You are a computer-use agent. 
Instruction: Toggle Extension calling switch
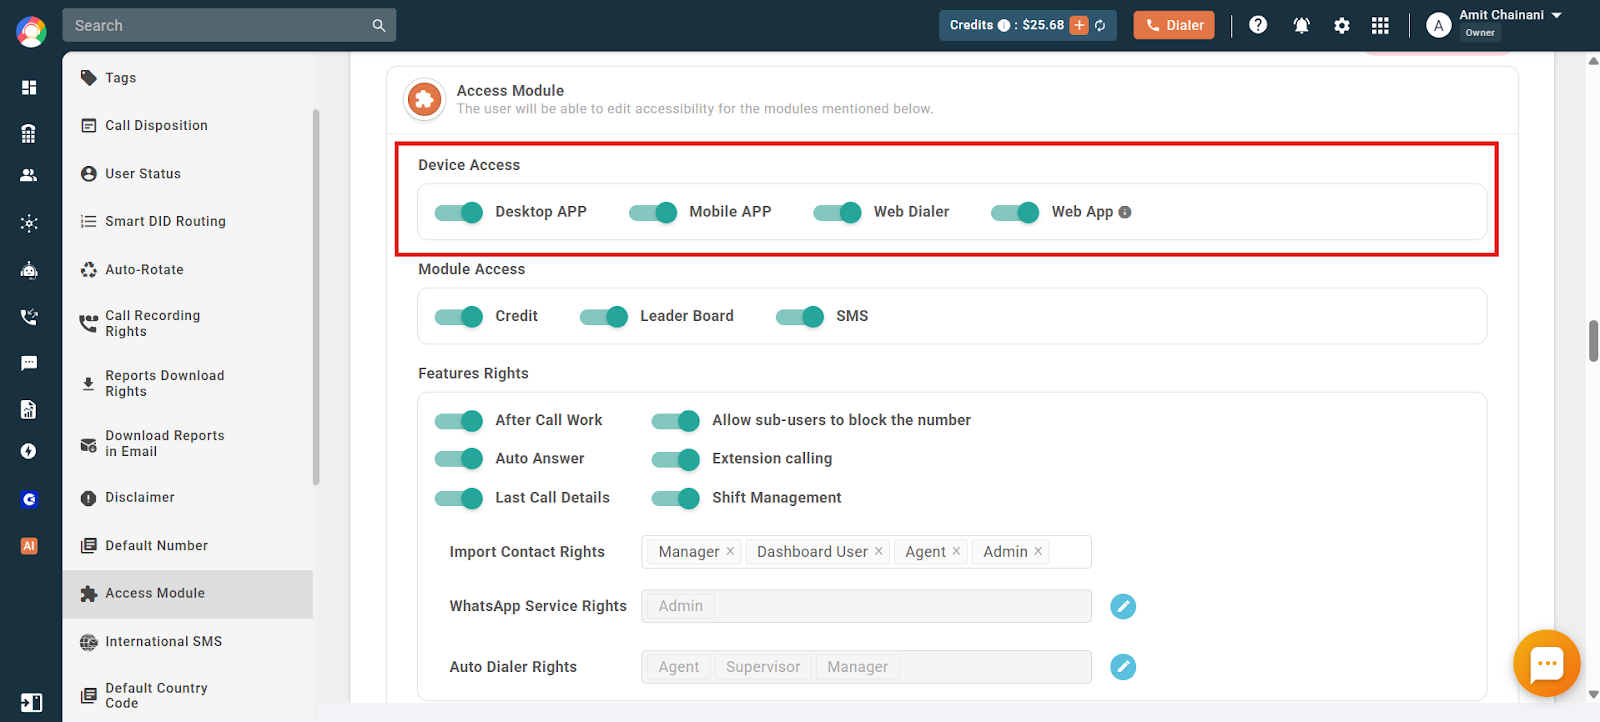pos(676,459)
